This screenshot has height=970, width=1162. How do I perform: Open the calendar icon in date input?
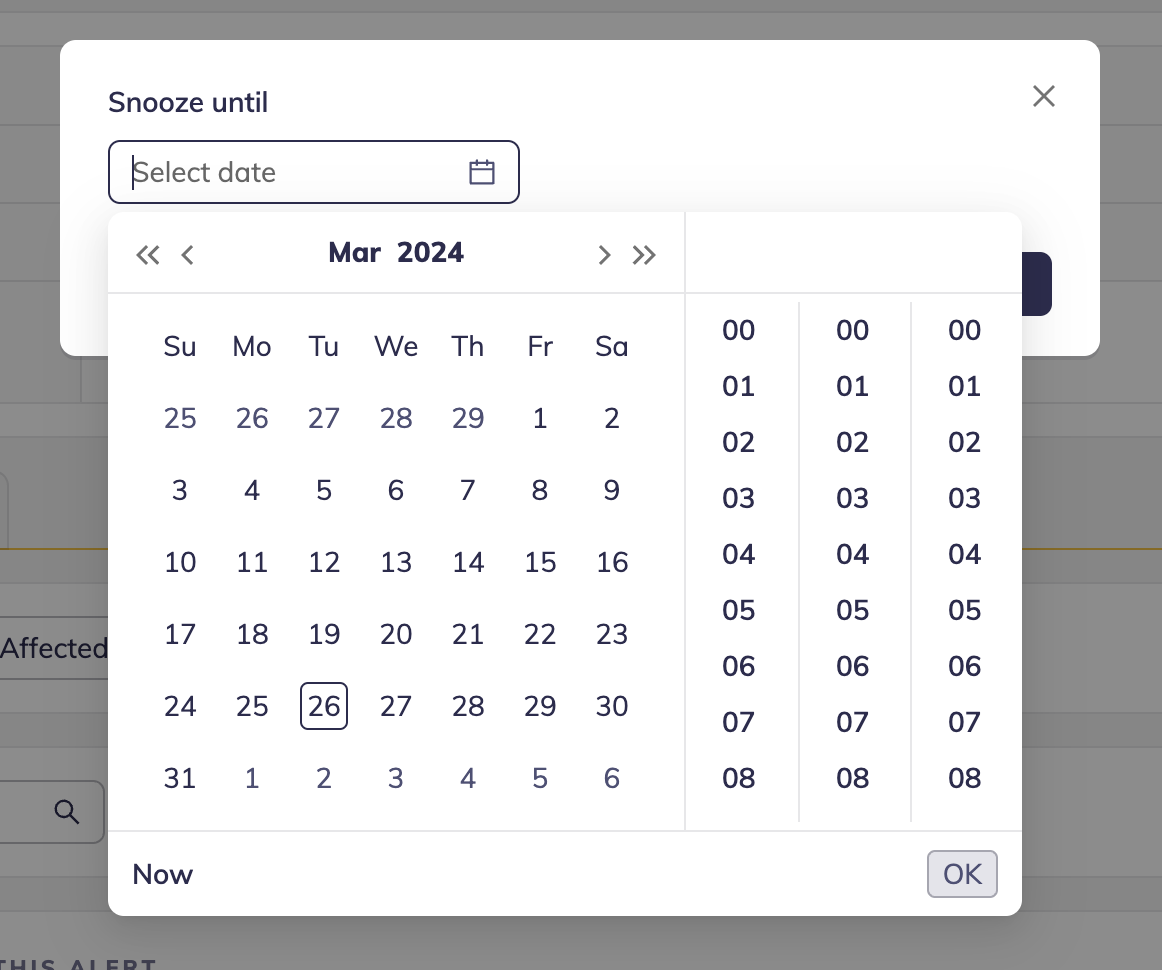pyautogui.click(x=482, y=172)
